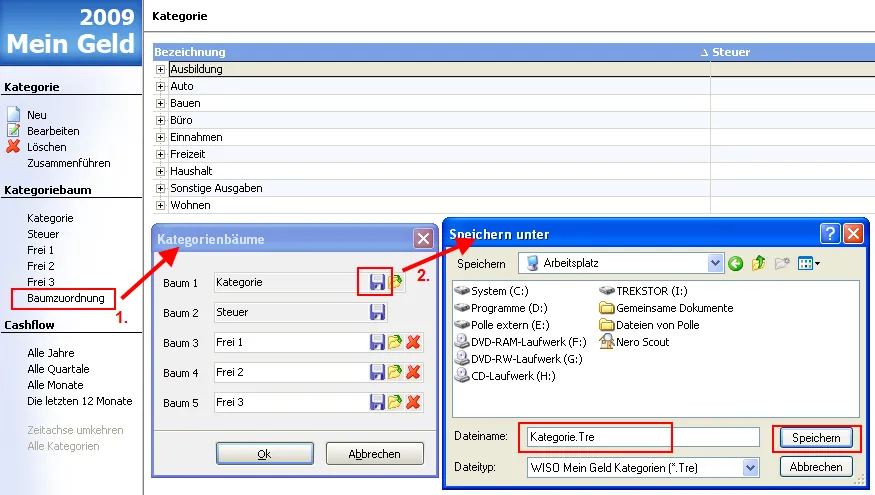
Task: Choose Zusammenführen in Kategorie menu
Action: 69,163
